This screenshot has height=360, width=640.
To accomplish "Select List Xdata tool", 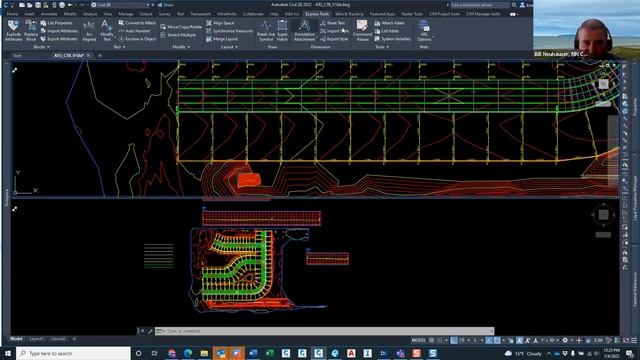I will point(387,31).
